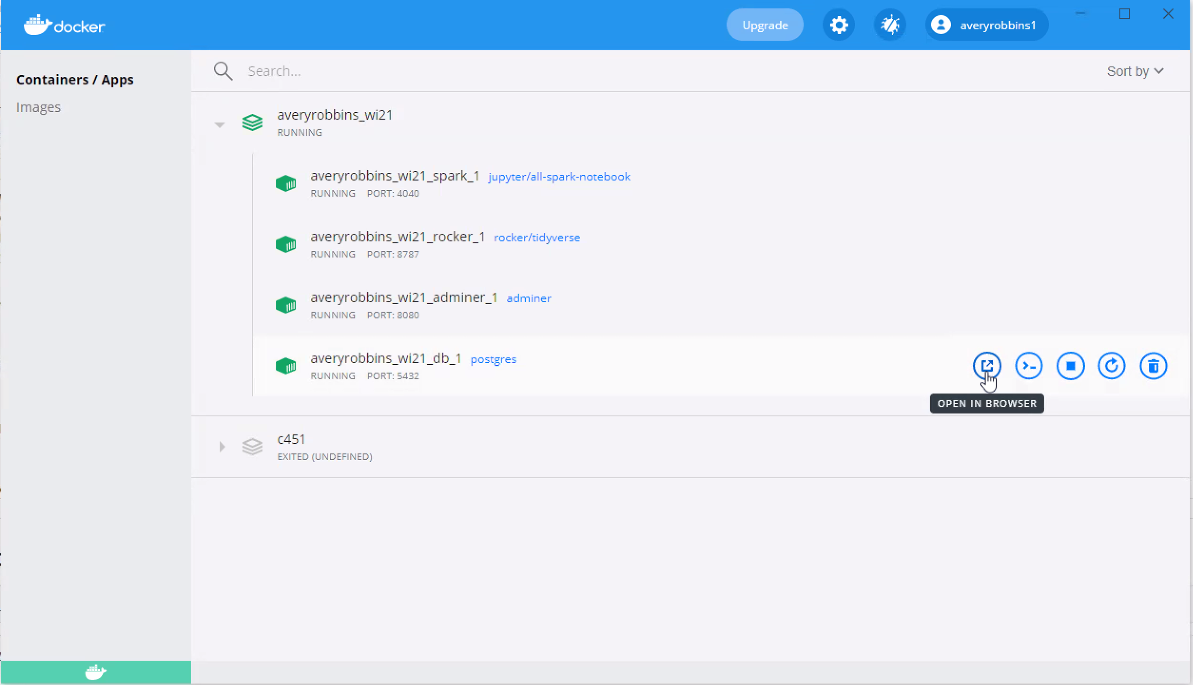Click the Docker logo in the header
Image resolution: width=1193 pixels, height=685 pixels.
(x=65, y=25)
